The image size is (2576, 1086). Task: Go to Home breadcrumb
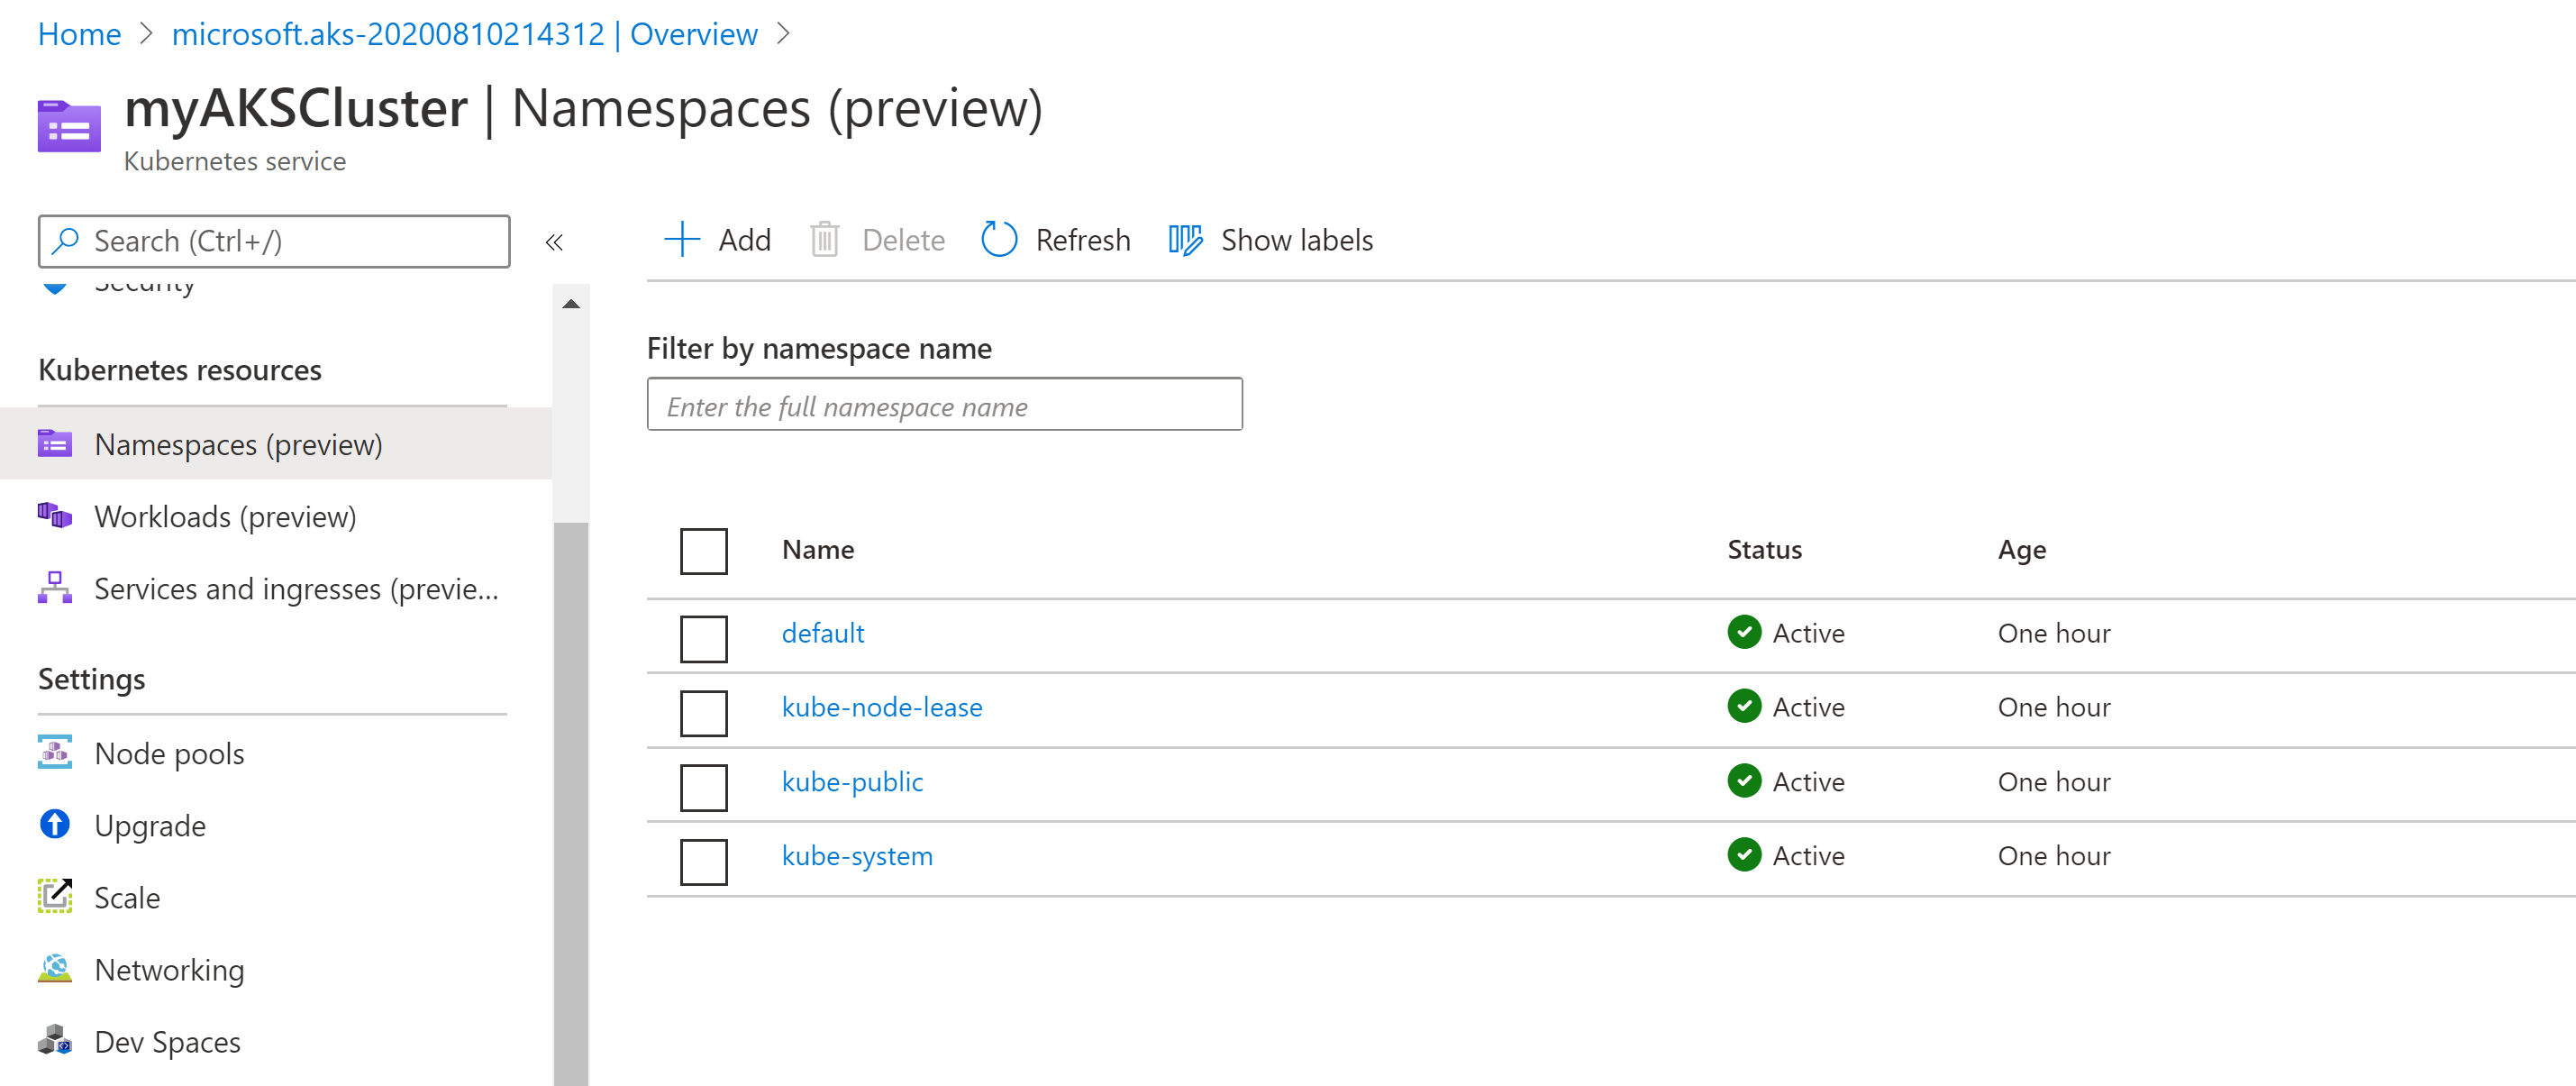point(79,34)
